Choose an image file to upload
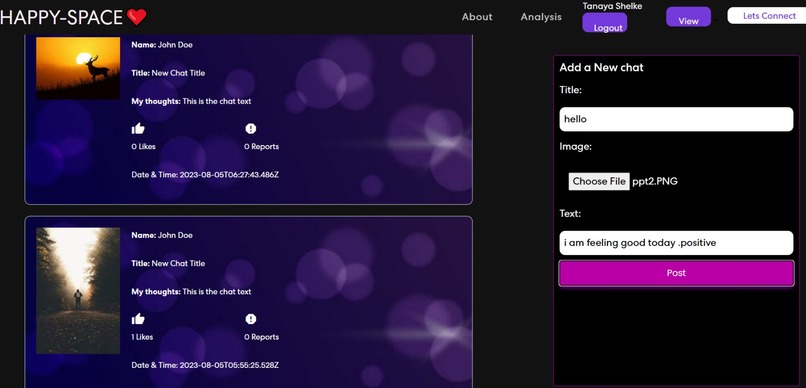Image resolution: width=806 pixels, height=388 pixels. 599,181
